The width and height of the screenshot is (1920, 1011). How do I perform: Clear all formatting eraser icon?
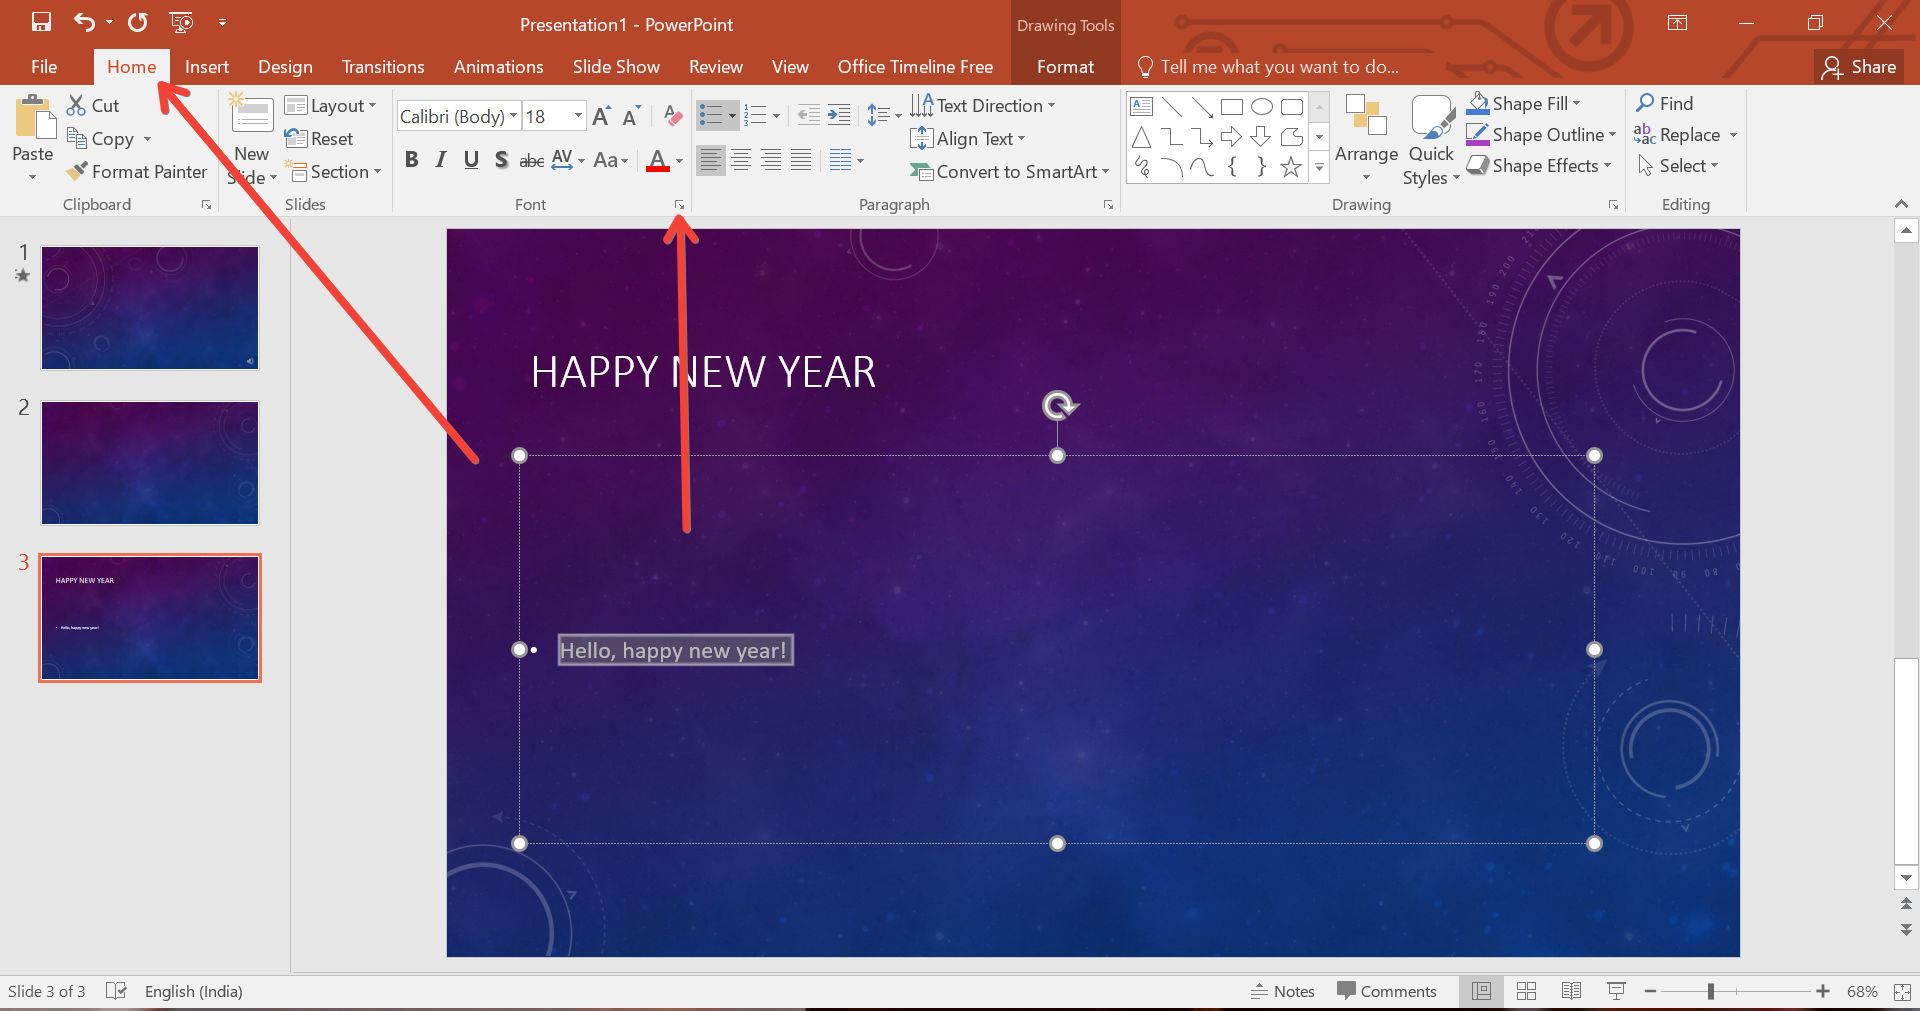coord(673,116)
